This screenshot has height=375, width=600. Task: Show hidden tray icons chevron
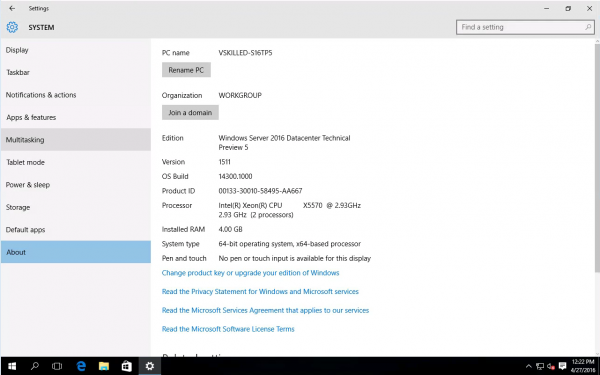point(528,366)
